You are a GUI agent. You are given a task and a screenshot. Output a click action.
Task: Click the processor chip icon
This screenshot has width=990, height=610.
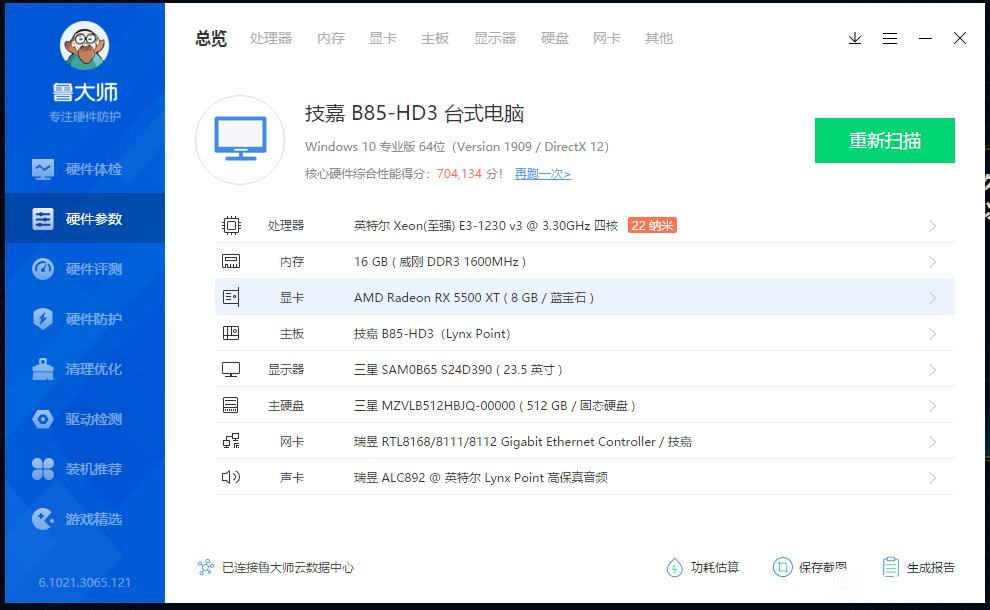pos(231,225)
